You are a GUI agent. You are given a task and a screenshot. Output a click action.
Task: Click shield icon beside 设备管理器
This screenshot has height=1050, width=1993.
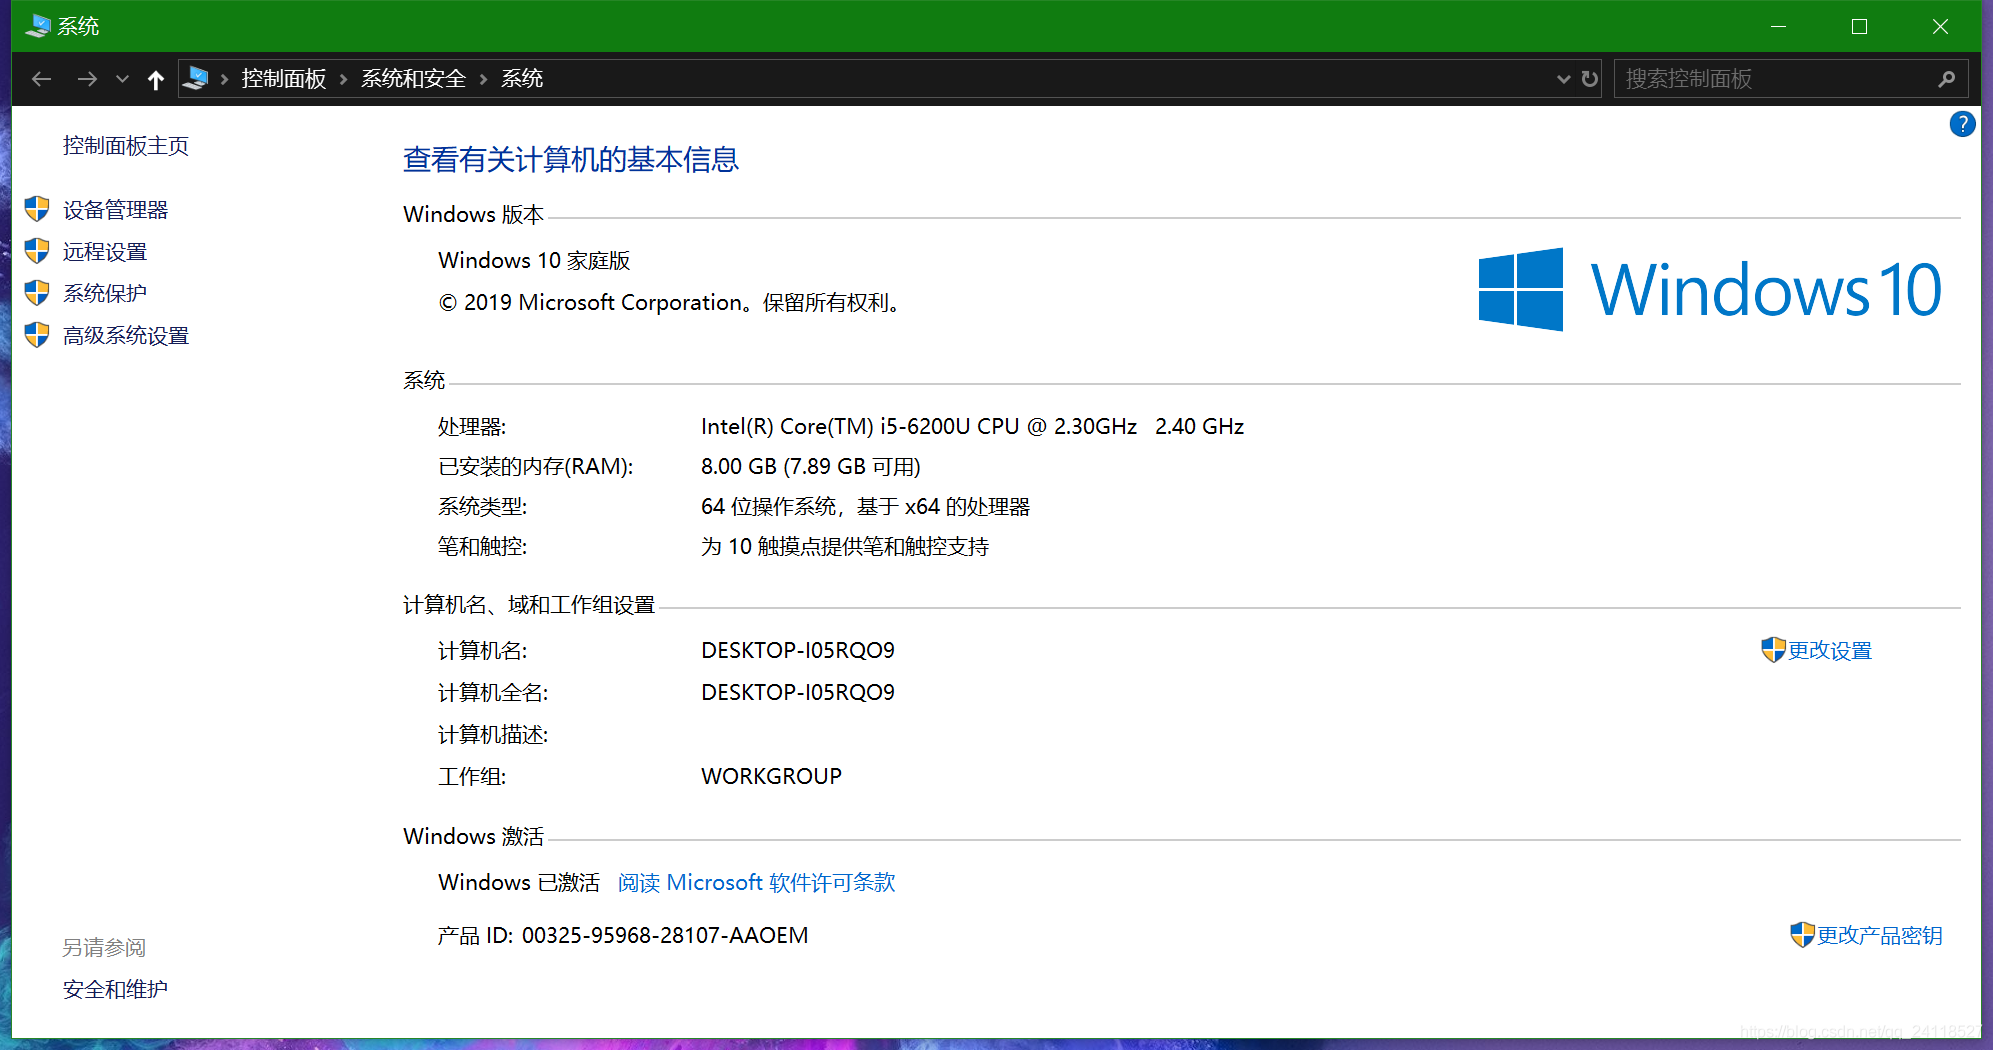coord(37,209)
